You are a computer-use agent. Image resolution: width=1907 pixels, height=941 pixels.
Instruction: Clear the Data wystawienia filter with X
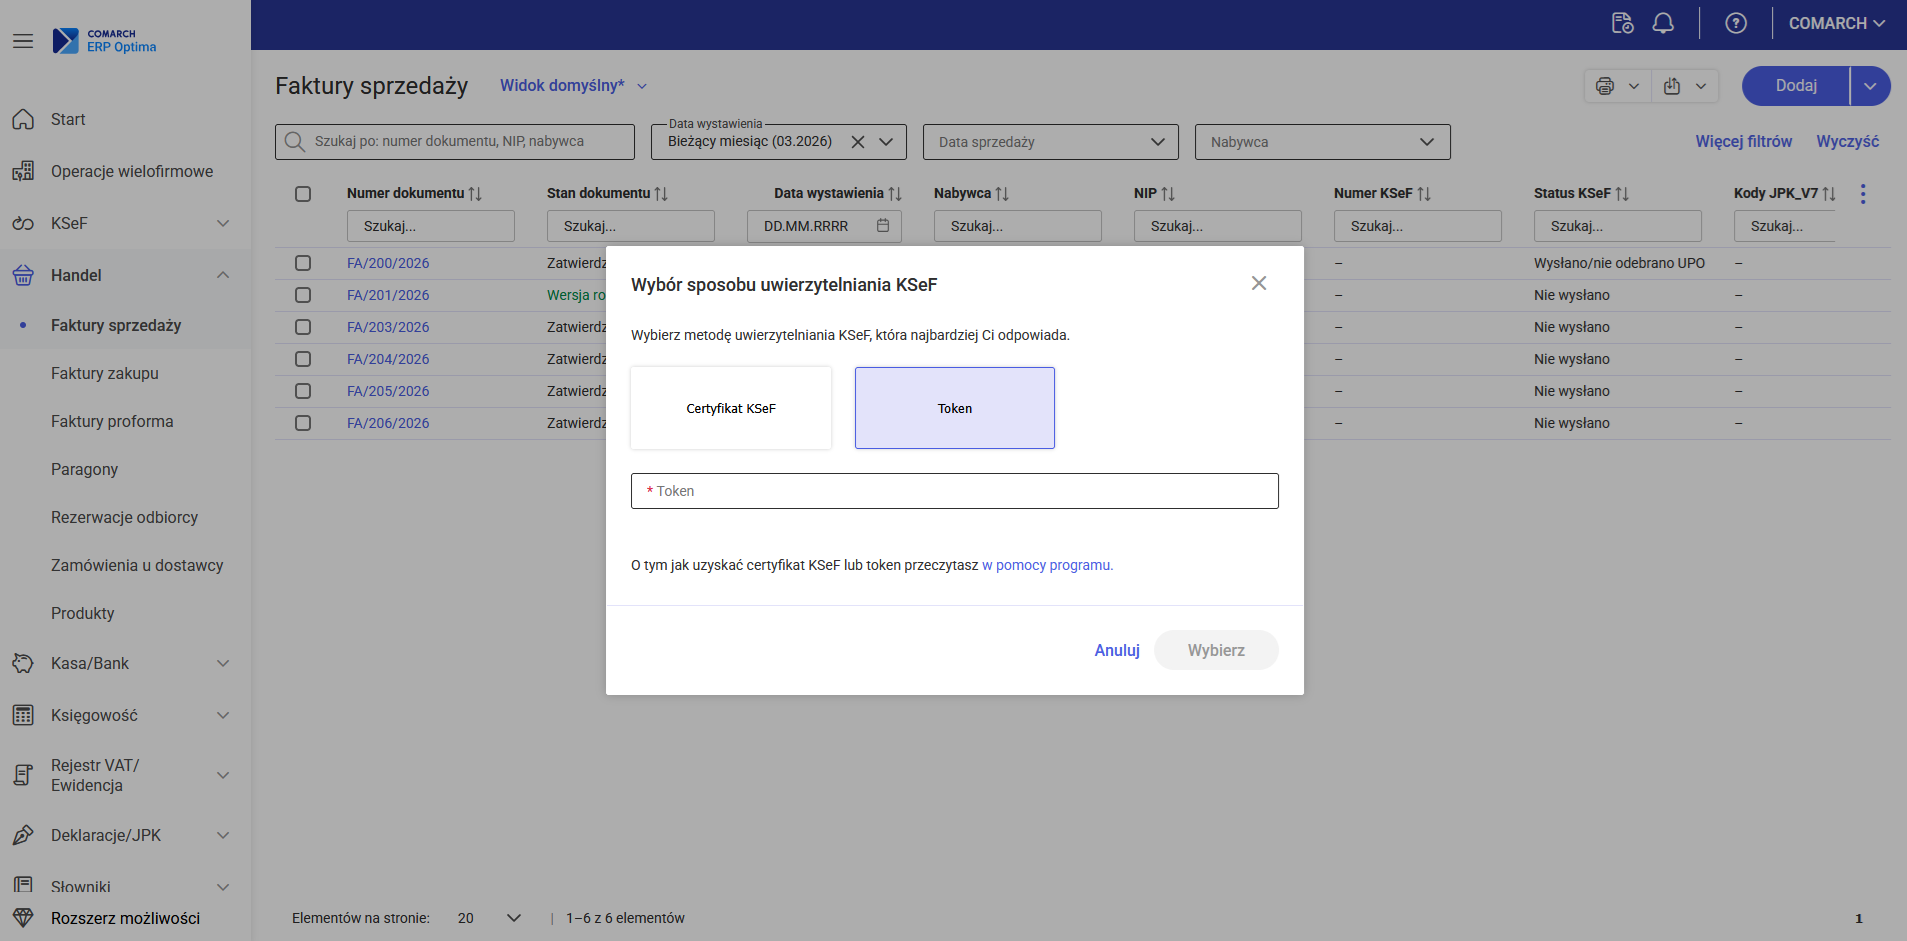[x=858, y=142]
